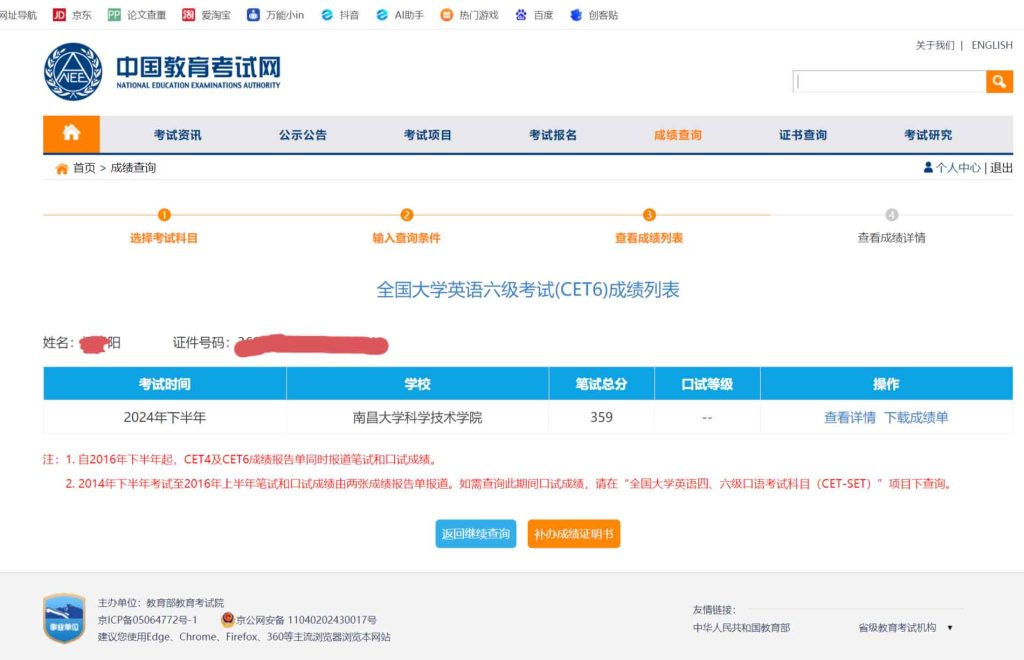Click the 查看详情 link

pos(849,417)
